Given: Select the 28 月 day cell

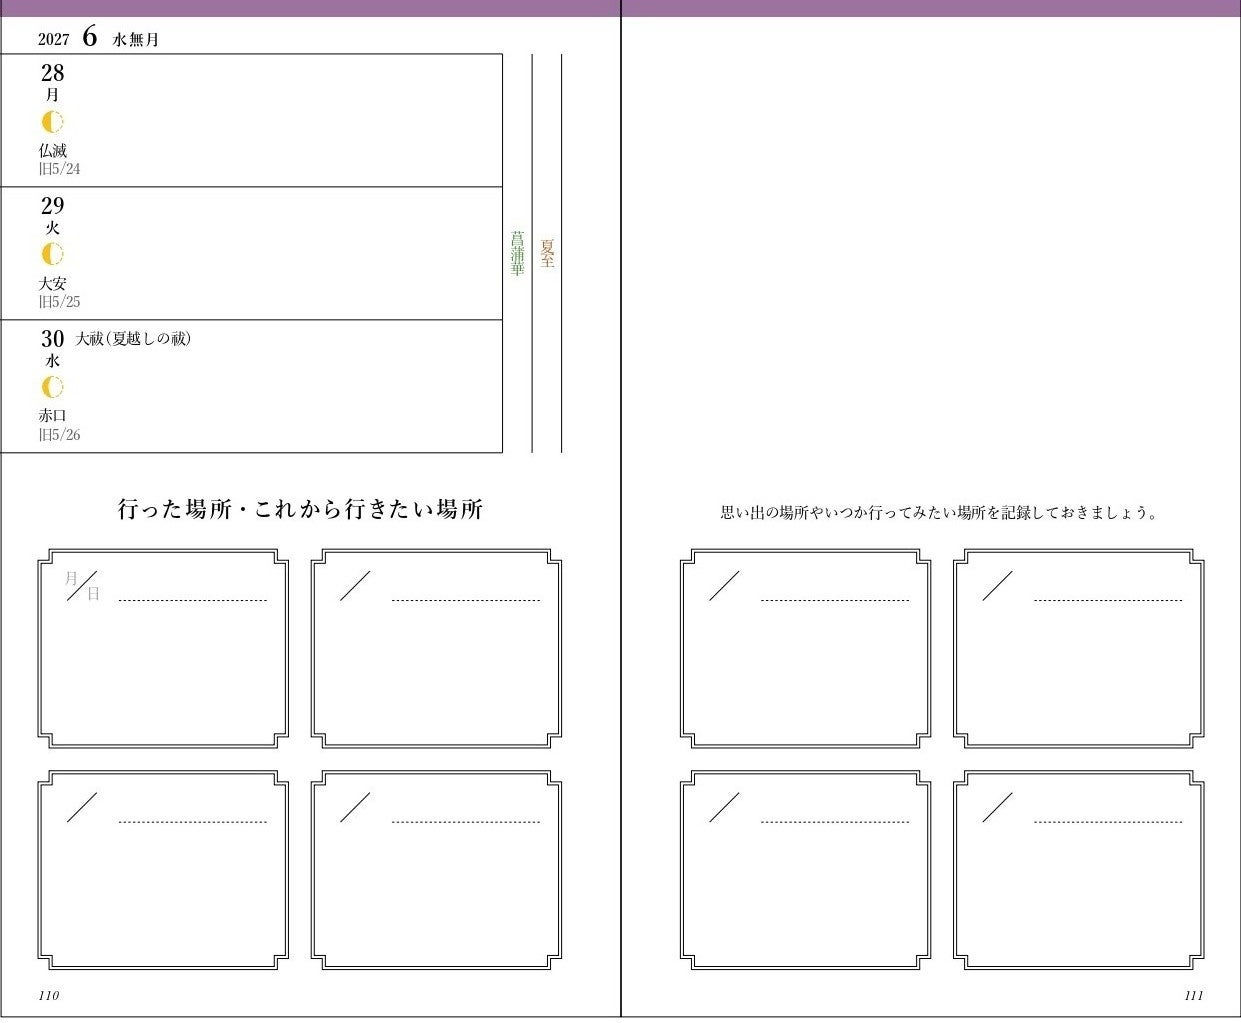Looking at the screenshot, I should pyautogui.click(x=251, y=121).
